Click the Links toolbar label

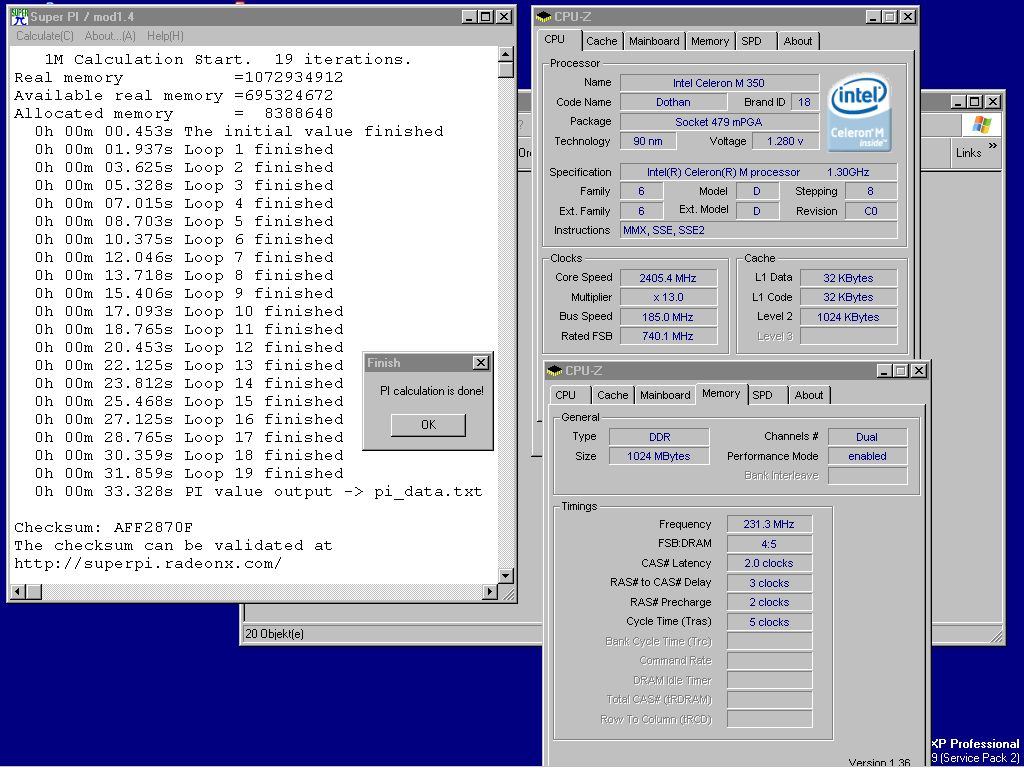click(968, 153)
